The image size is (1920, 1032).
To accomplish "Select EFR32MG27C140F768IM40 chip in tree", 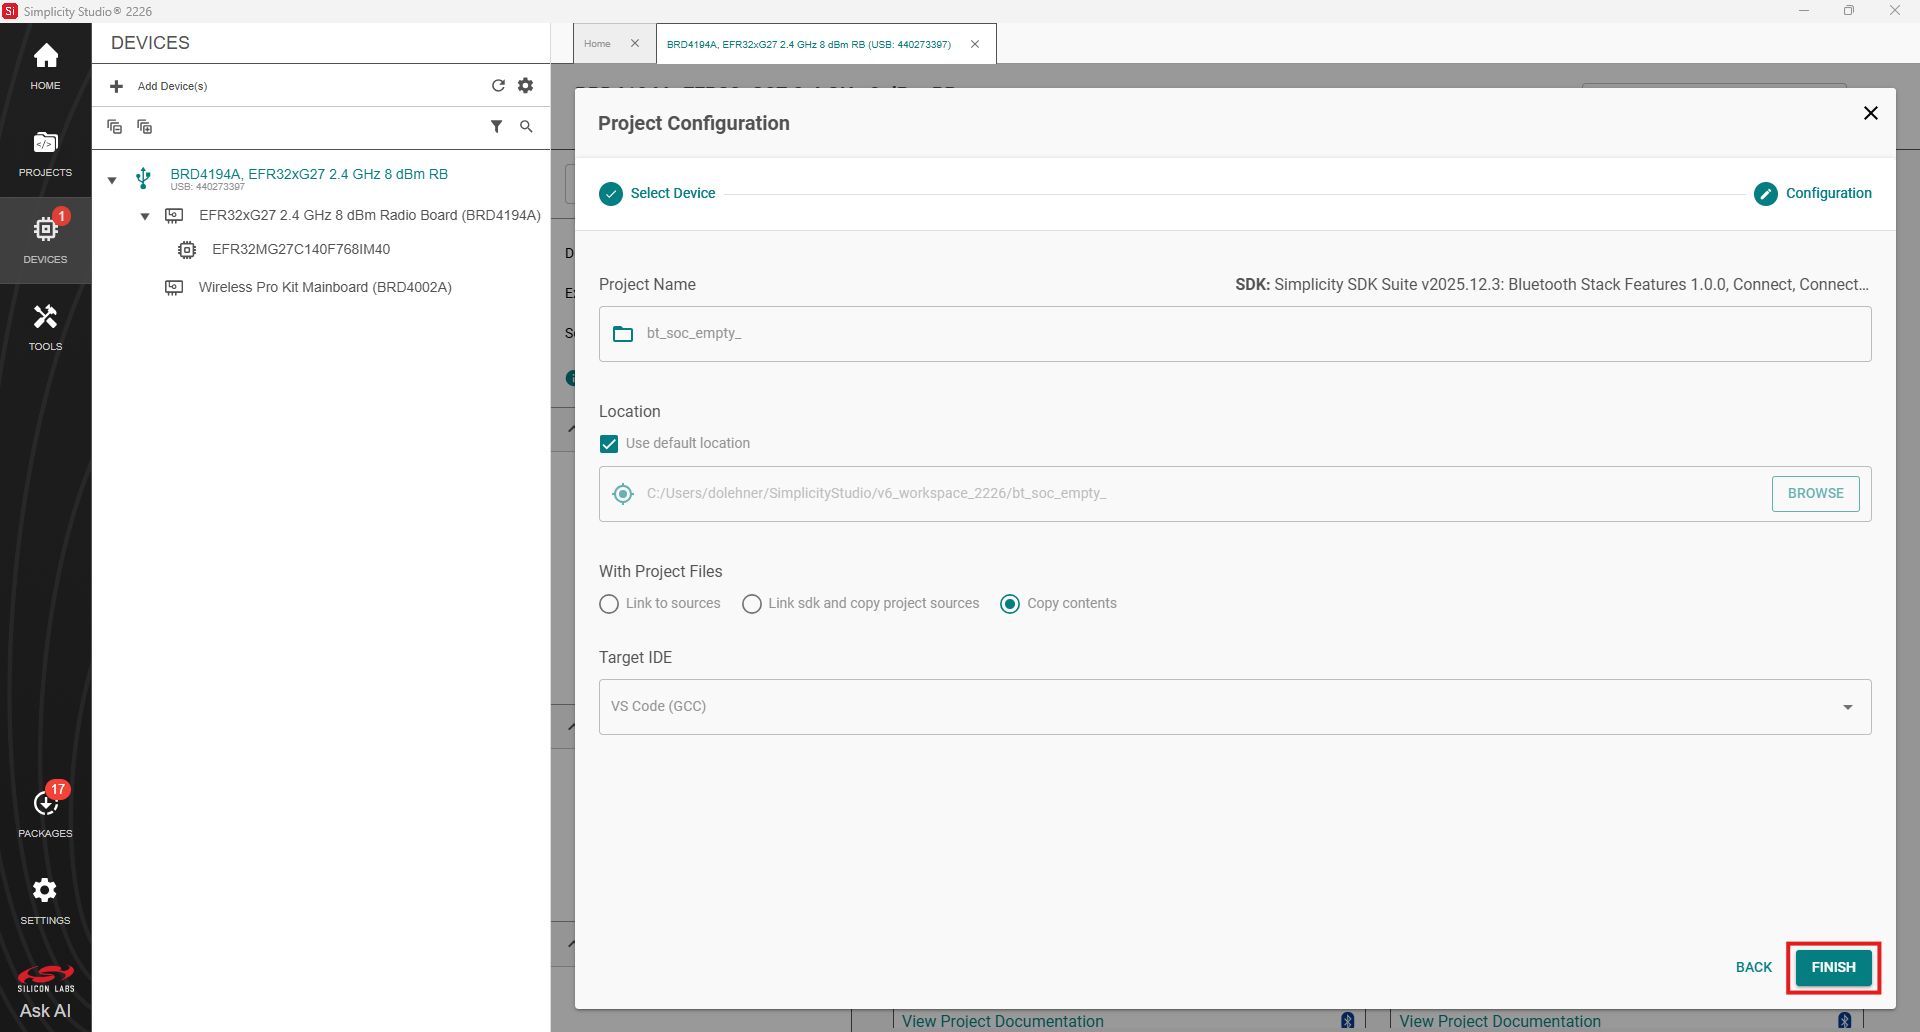I will coord(301,249).
